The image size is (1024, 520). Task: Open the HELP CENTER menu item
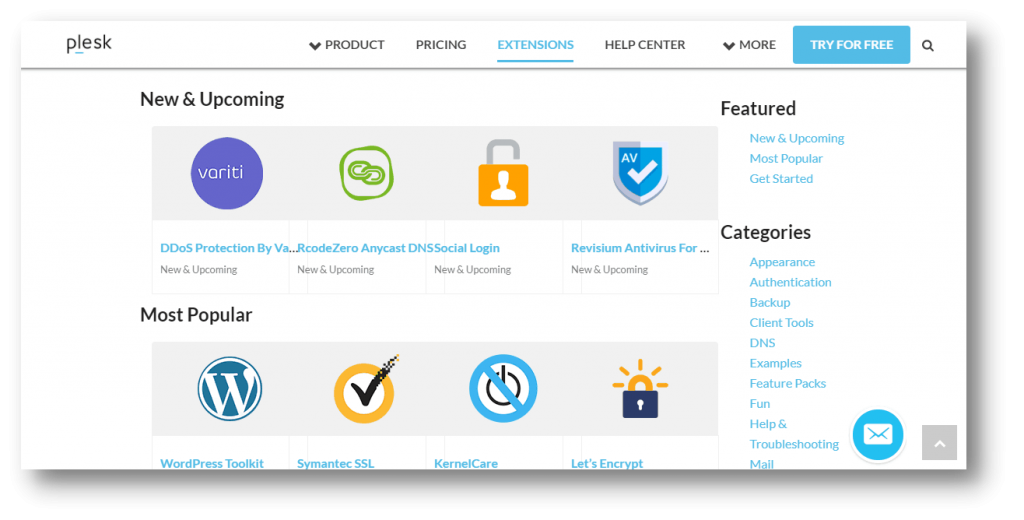645,45
